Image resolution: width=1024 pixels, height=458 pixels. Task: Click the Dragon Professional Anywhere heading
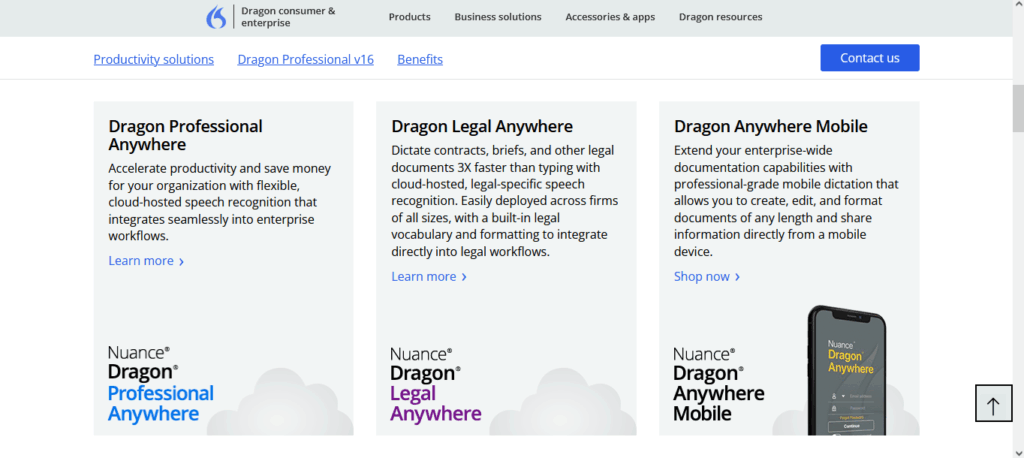(x=185, y=135)
